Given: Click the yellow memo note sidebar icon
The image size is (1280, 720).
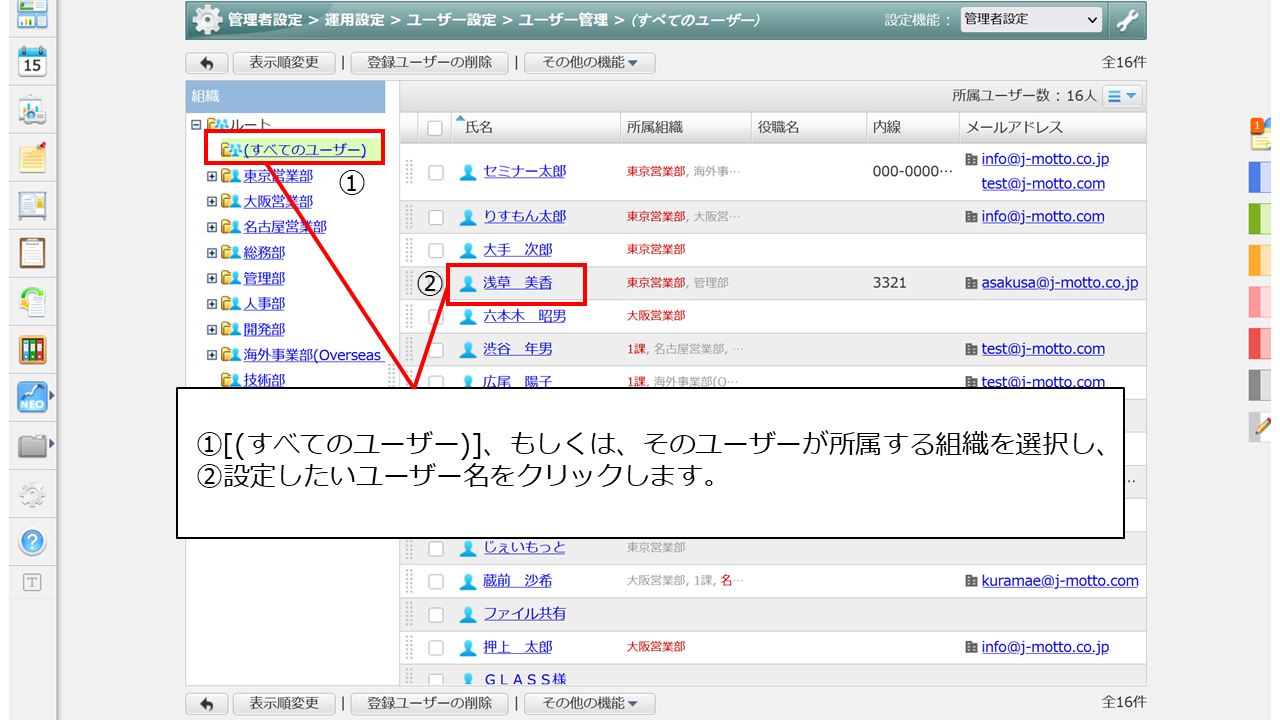Looking at the screenshot, I should coord(32,158).
